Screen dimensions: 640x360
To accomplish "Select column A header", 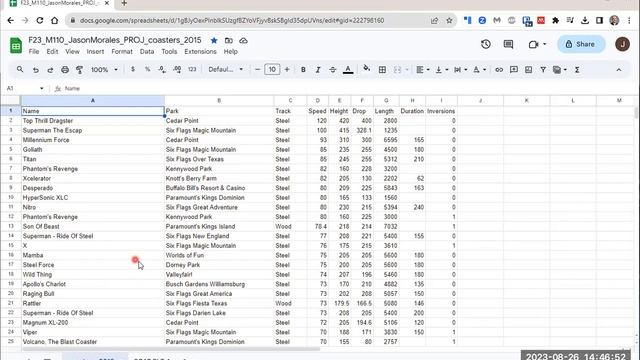I will (x=93, y=100).
